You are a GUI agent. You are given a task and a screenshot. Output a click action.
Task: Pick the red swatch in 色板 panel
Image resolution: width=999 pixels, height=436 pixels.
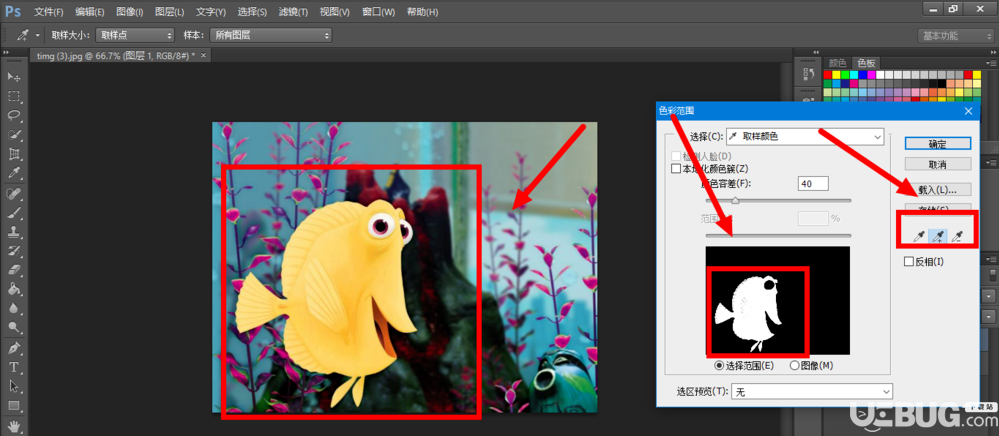click(x=828, y=75)
